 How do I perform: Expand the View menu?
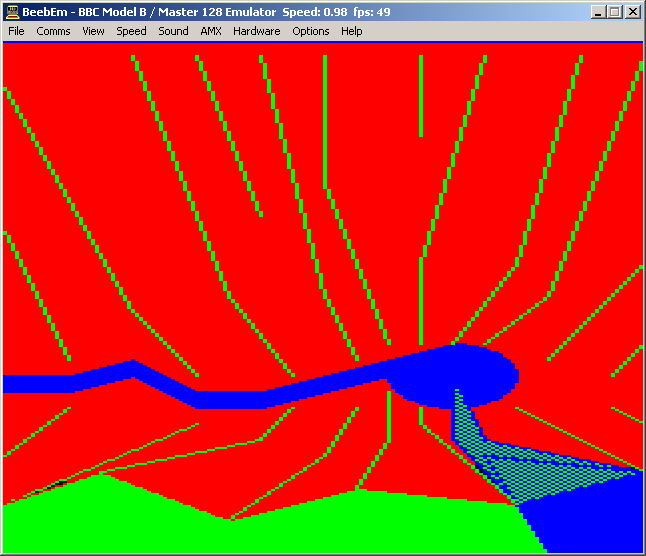(93, 31)
